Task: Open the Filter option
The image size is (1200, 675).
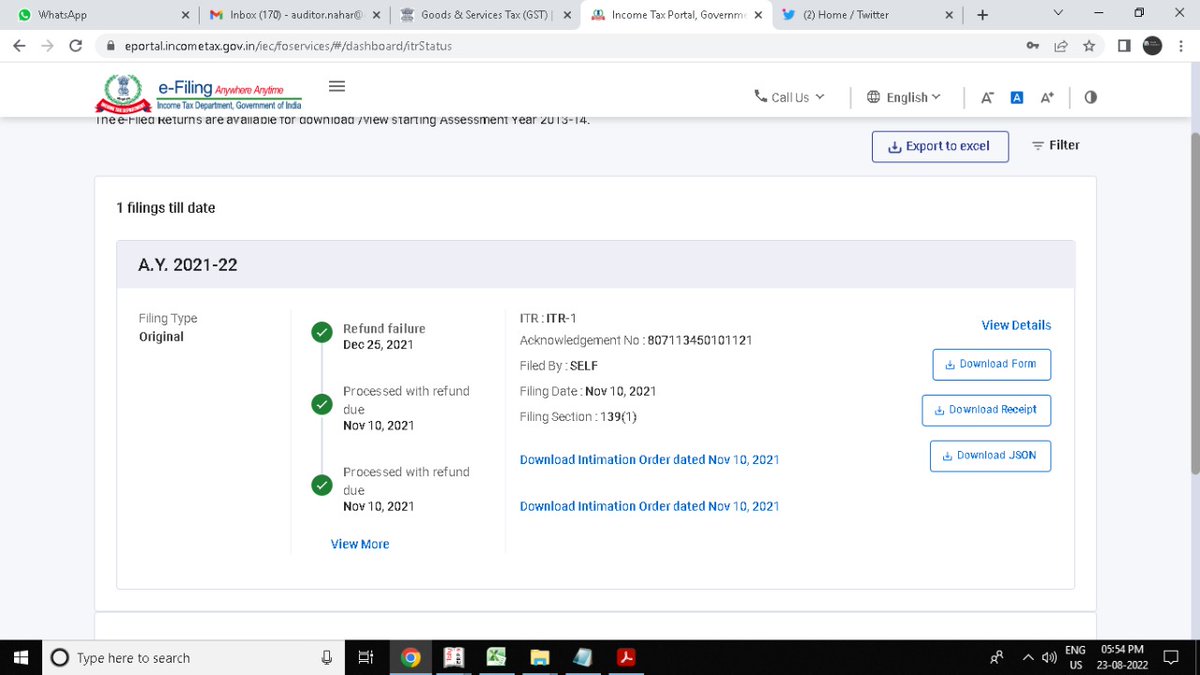Action: click(1056, 145)
